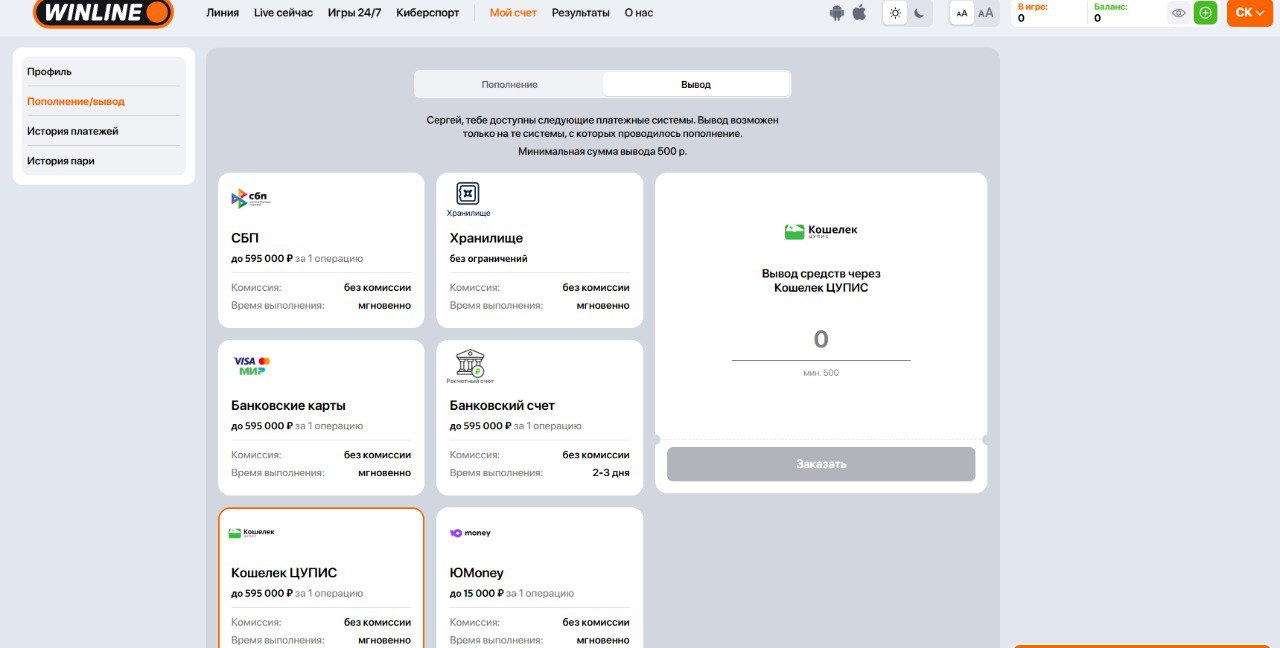
Task: Click 'мин. 500' hint under amount field
Action: pos(821,373)
